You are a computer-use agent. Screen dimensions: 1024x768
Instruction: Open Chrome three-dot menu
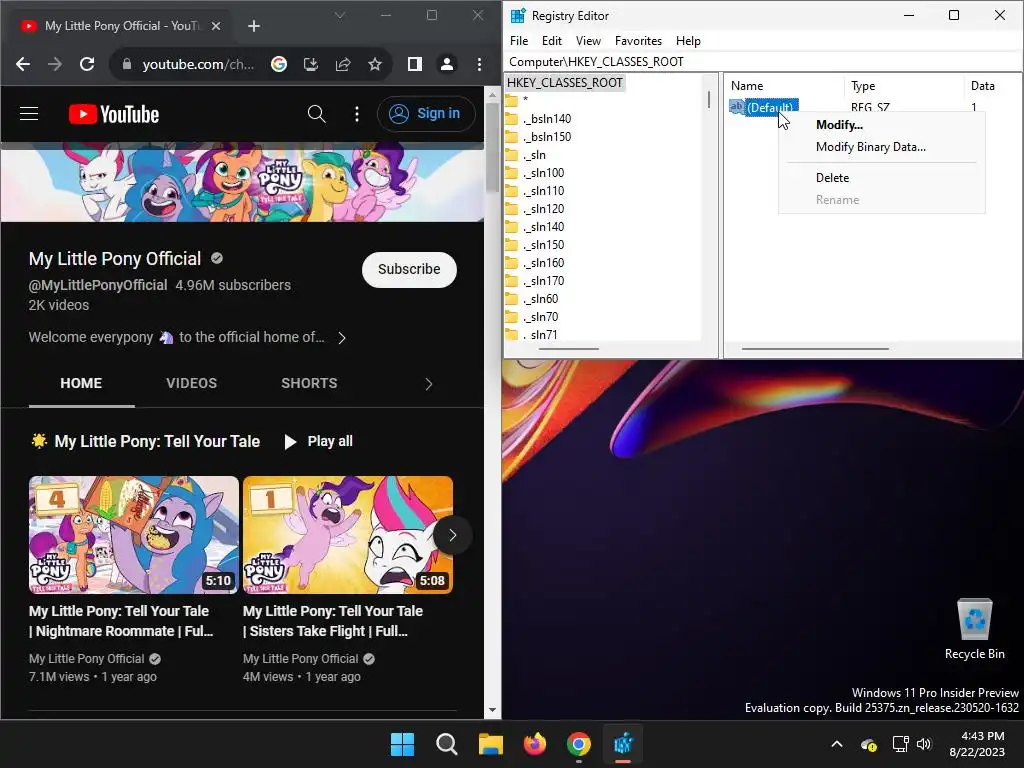(479, 64)
